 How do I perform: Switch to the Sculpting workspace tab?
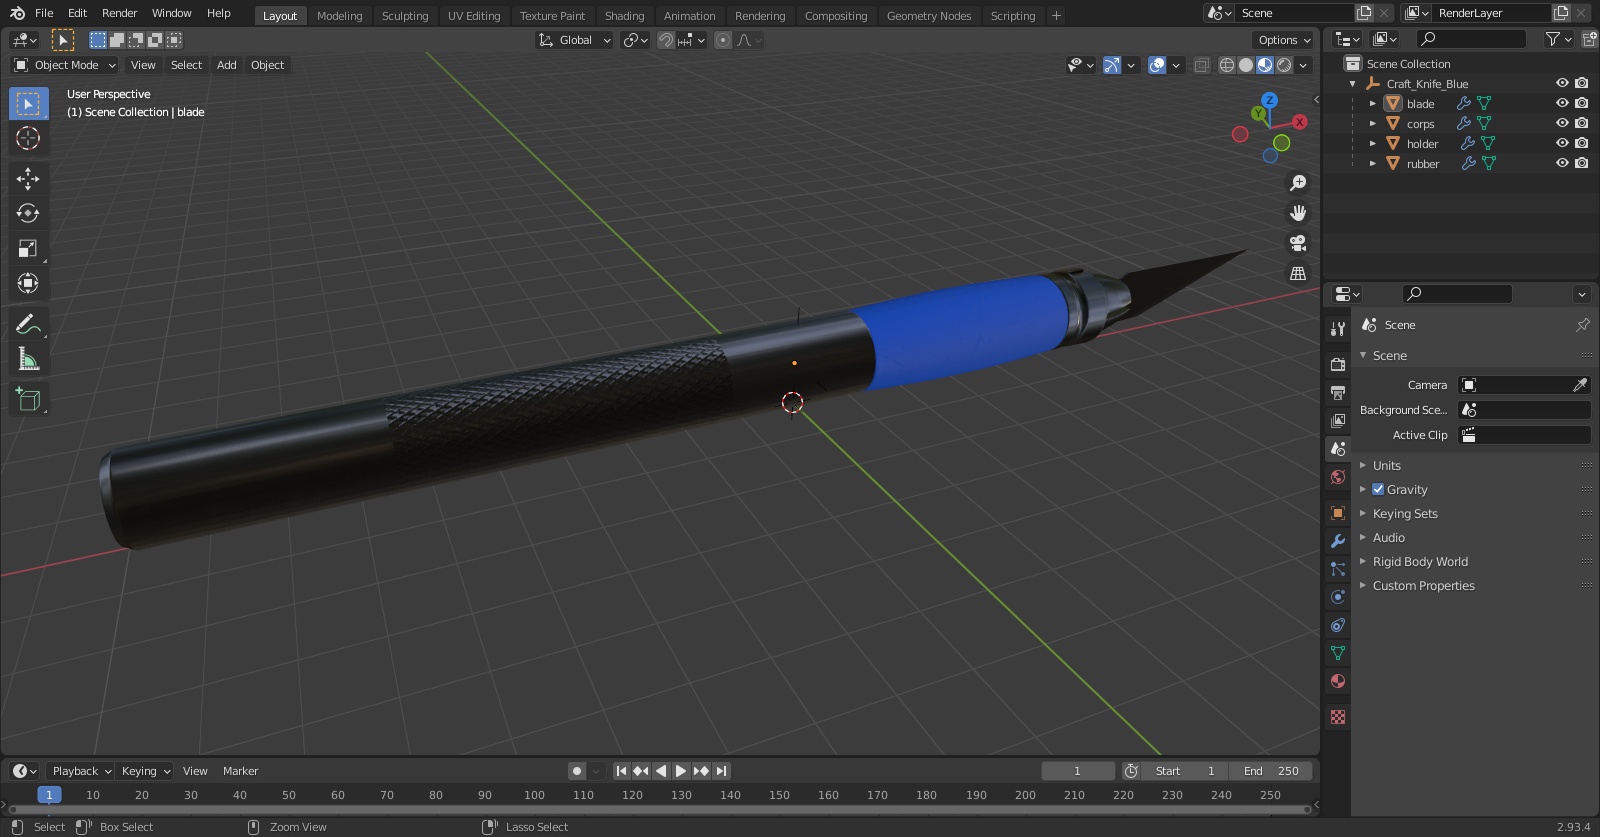pyautogui.click(x=405, y=15)
